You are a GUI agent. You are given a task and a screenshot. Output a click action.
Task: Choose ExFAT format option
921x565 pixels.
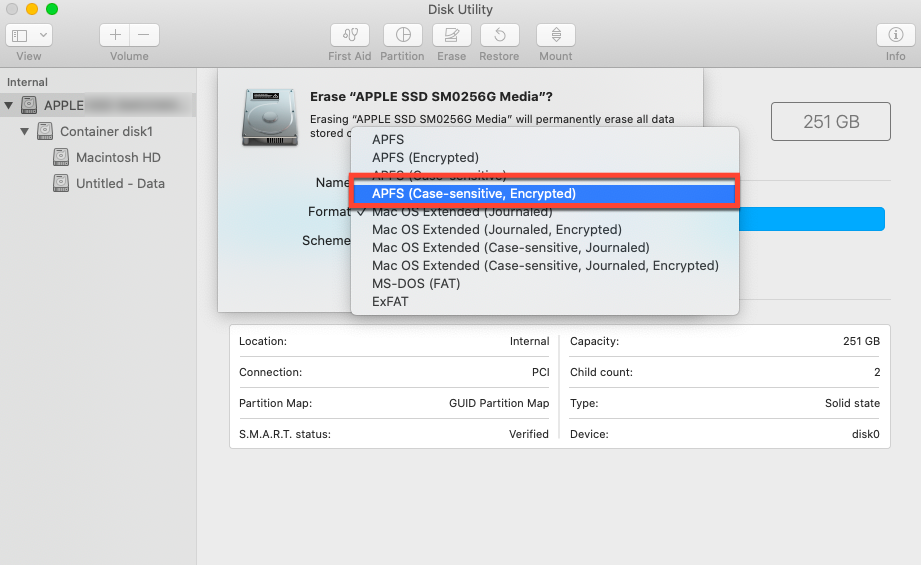(x=544, y=302)
